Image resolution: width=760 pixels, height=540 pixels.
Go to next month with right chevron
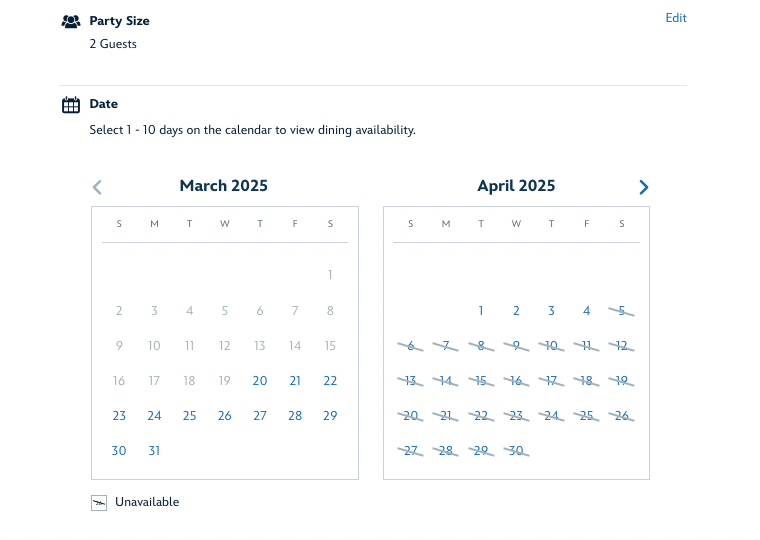pyautogui.click(x=643, y=187)
